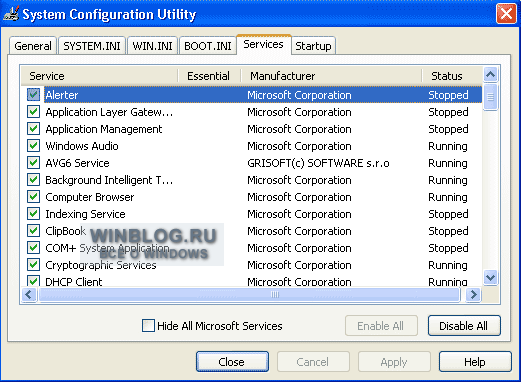This screenshot has width=521, height=382.
Task: Switch to the General tab
Action: [33, 46]
